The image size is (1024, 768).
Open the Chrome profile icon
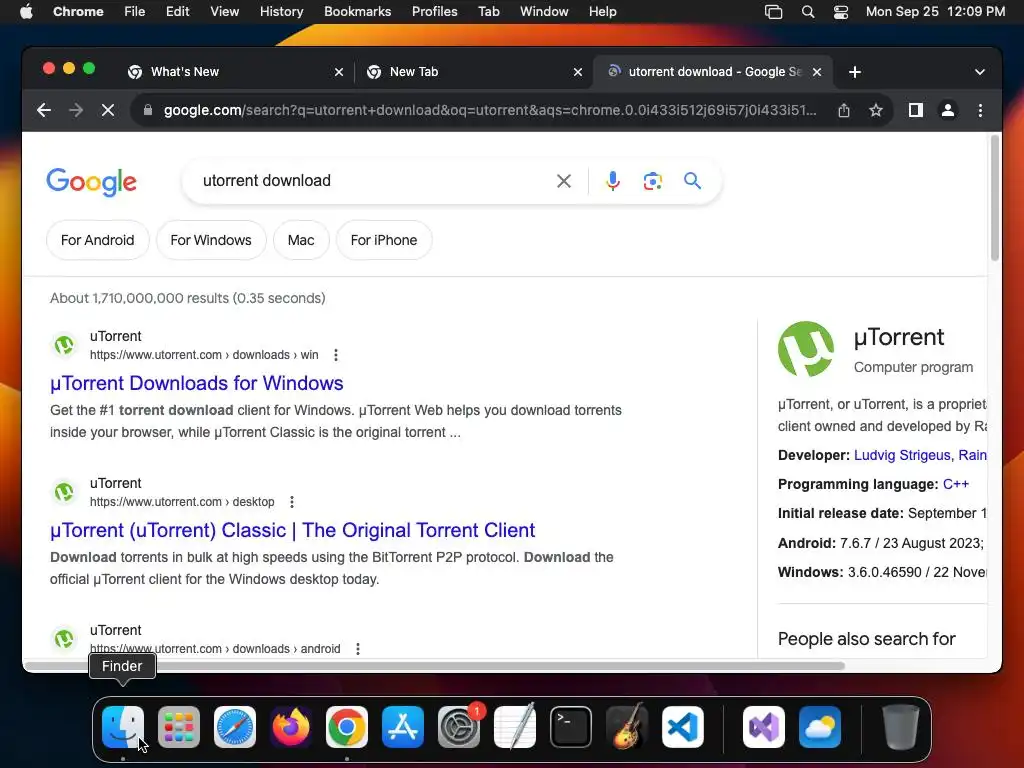(948, 110)
